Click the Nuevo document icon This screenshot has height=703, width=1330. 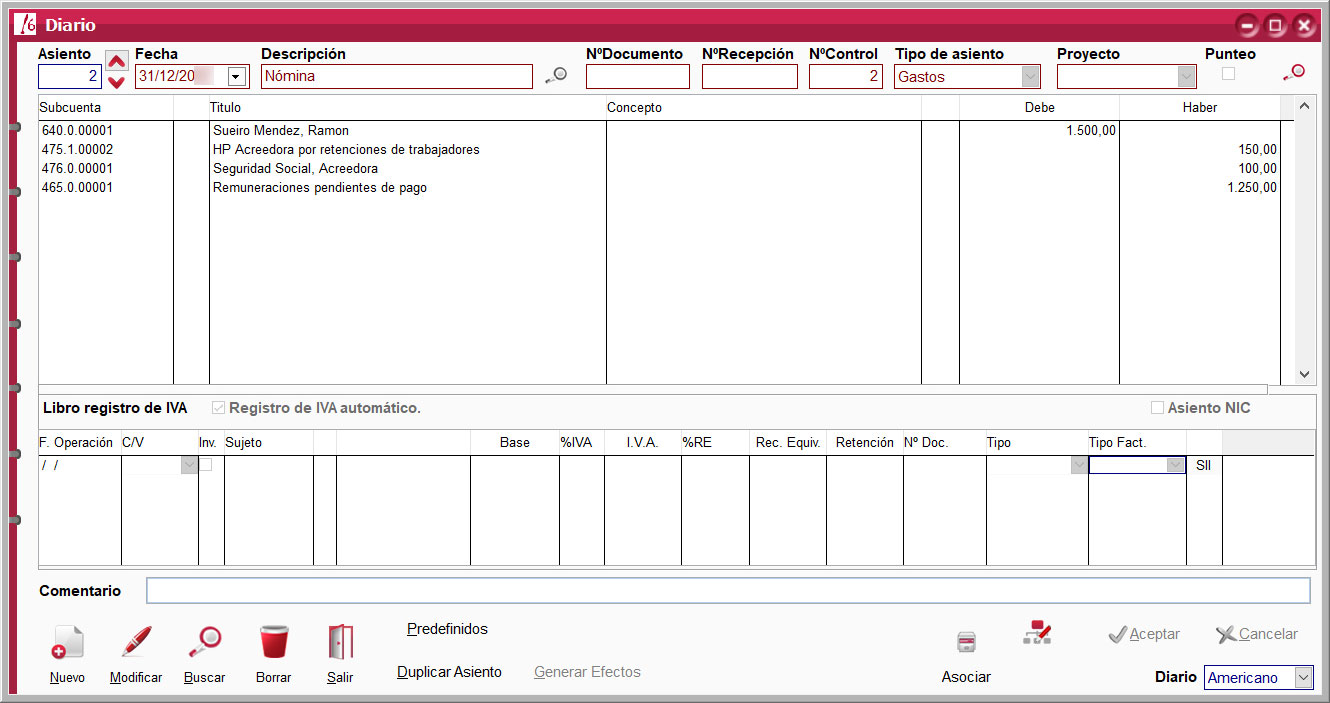[x=67, y=642]
